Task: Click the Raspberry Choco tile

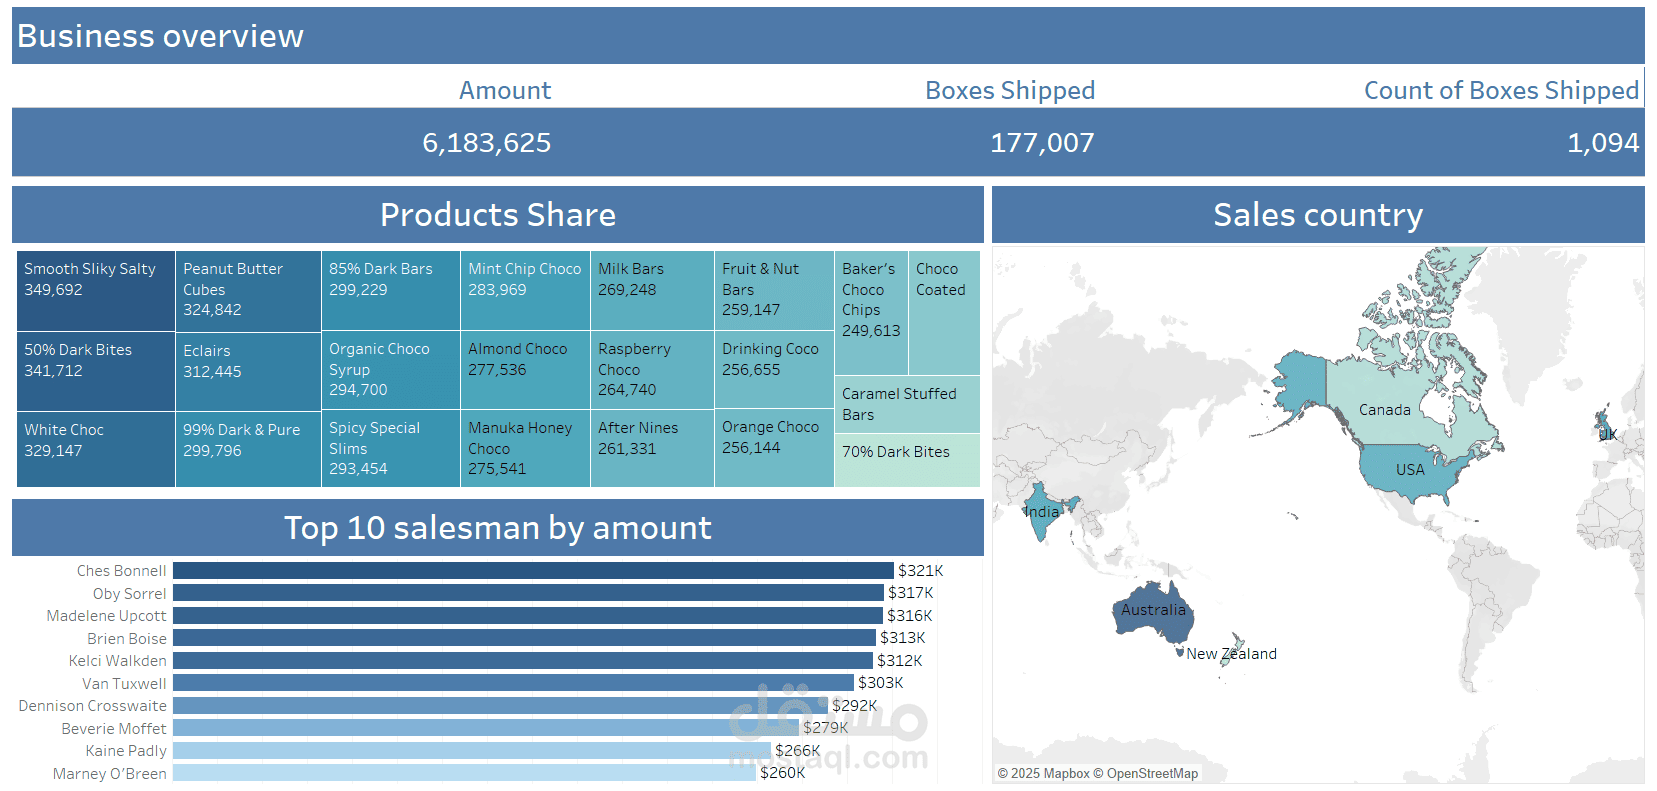Action: pyautogui.click(x=652, y=370)
